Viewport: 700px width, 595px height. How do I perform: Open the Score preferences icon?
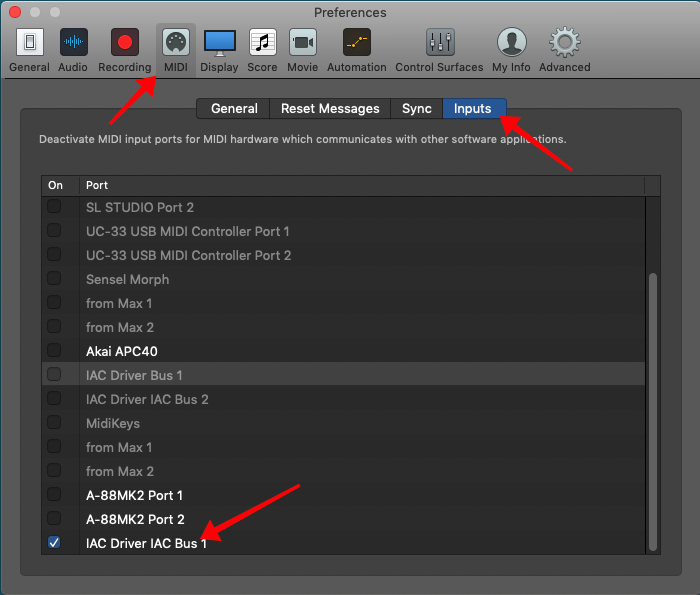point(263,42)
